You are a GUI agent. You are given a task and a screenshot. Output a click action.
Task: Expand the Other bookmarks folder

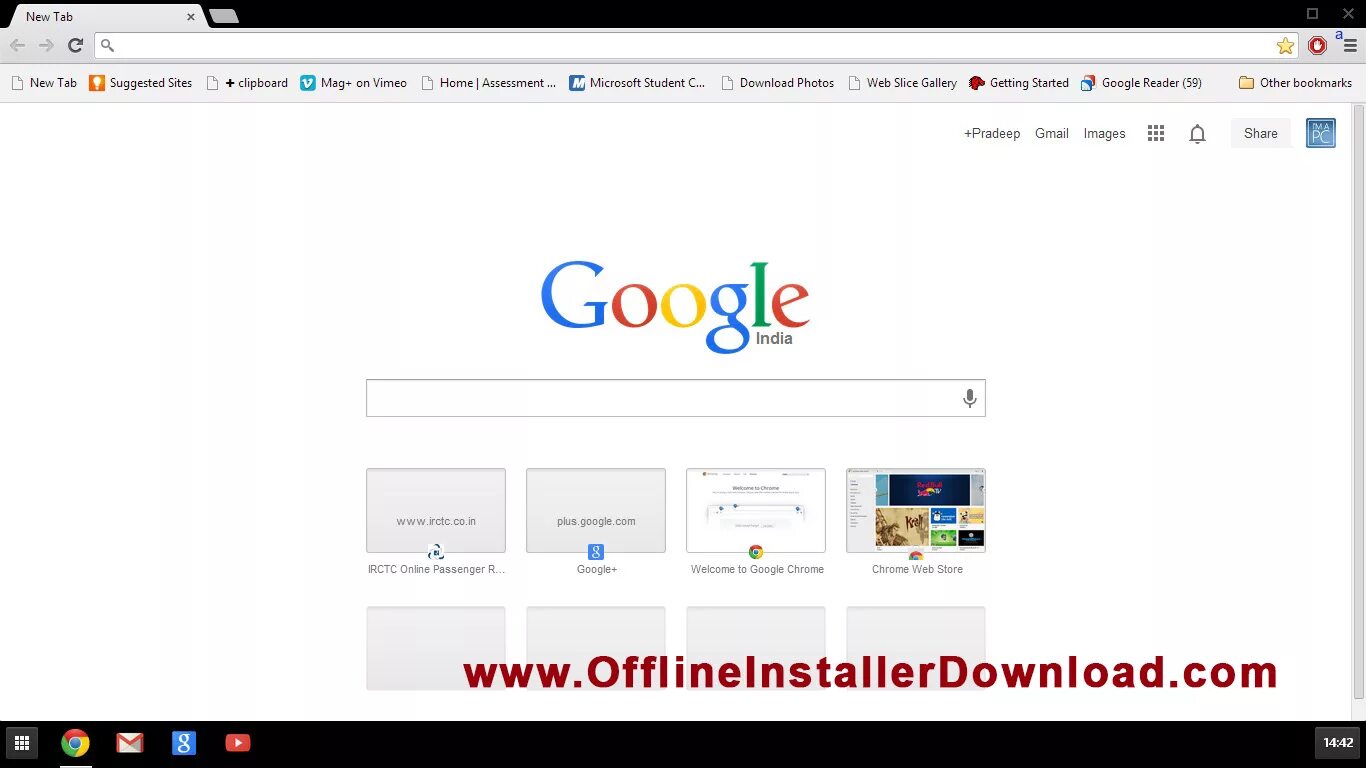(1295, 83)
